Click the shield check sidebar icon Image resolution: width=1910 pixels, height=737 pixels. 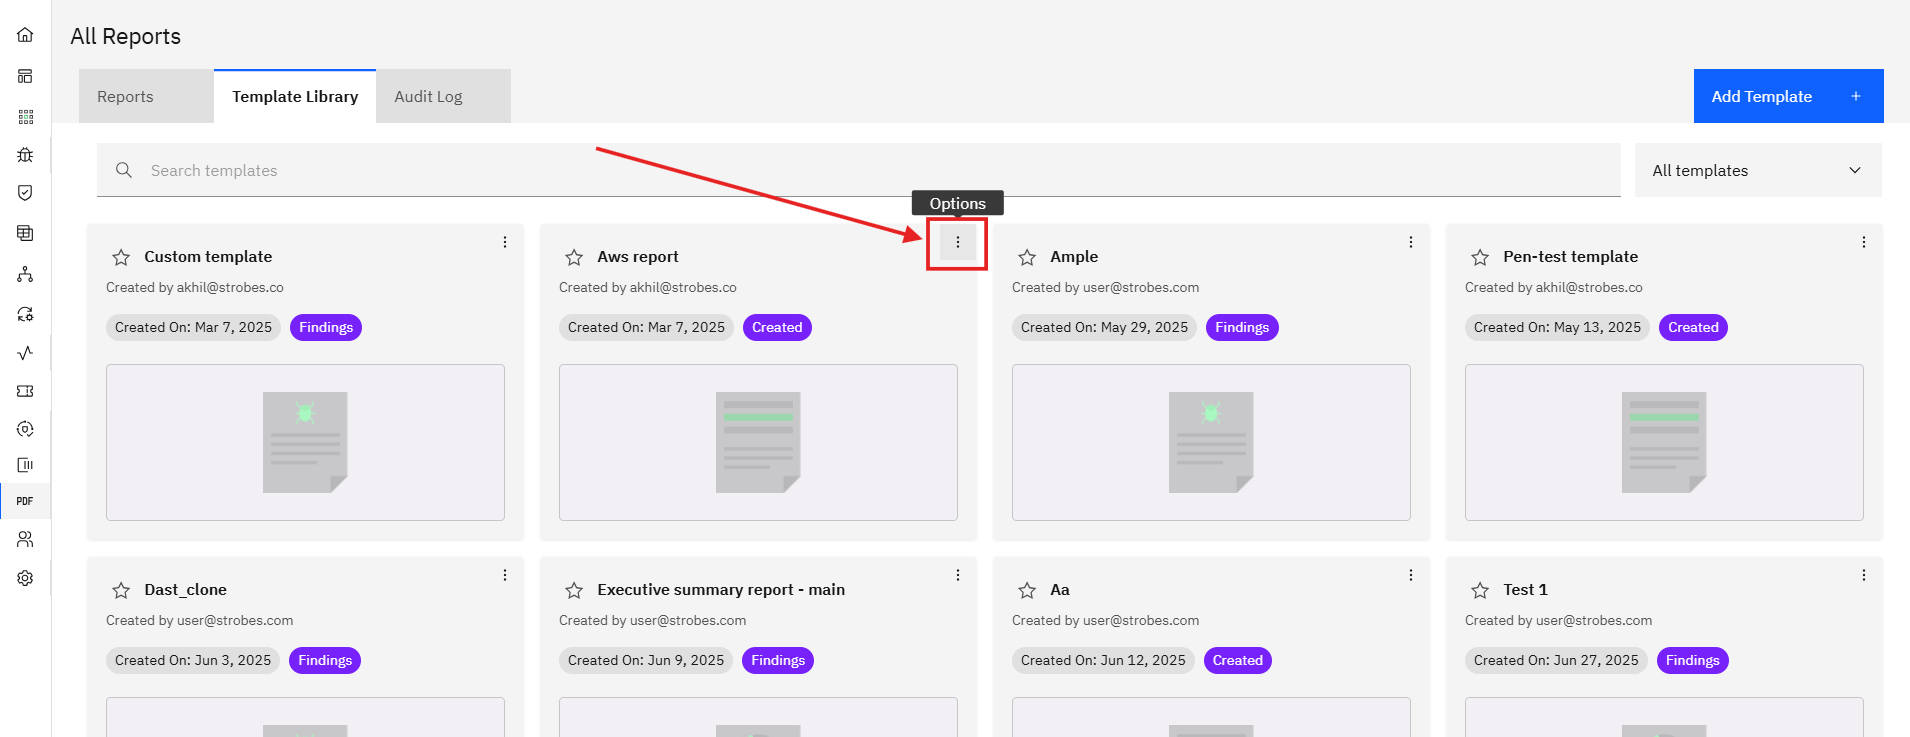coord(25,193)
